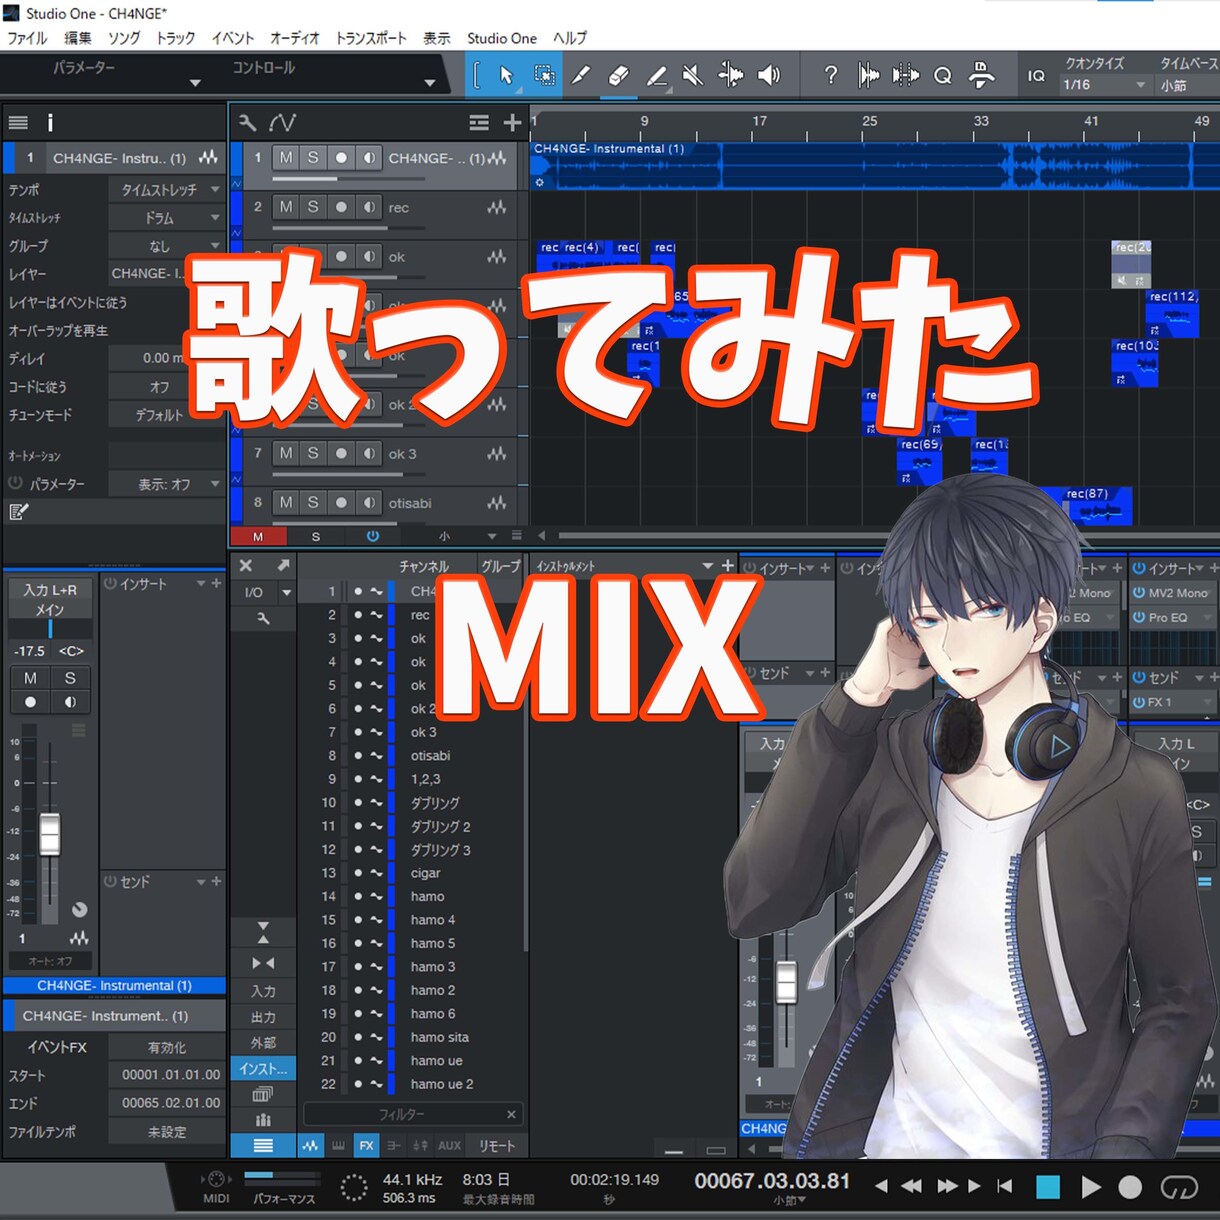Click the AUX button in console bar
The image size is (1220, 1220).
449,1146
